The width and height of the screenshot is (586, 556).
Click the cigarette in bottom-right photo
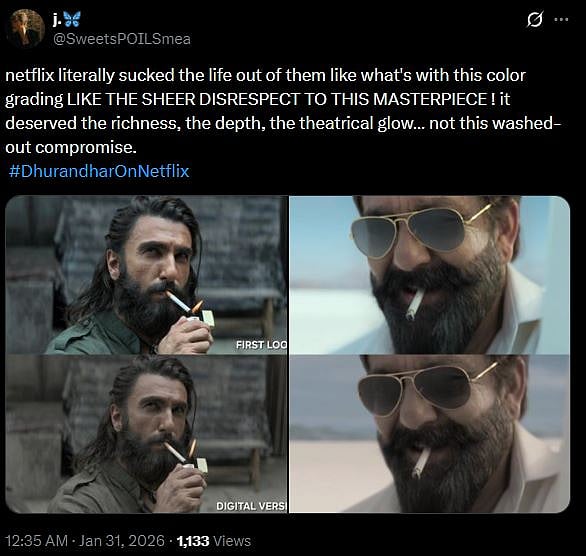[x=420, y=464]
